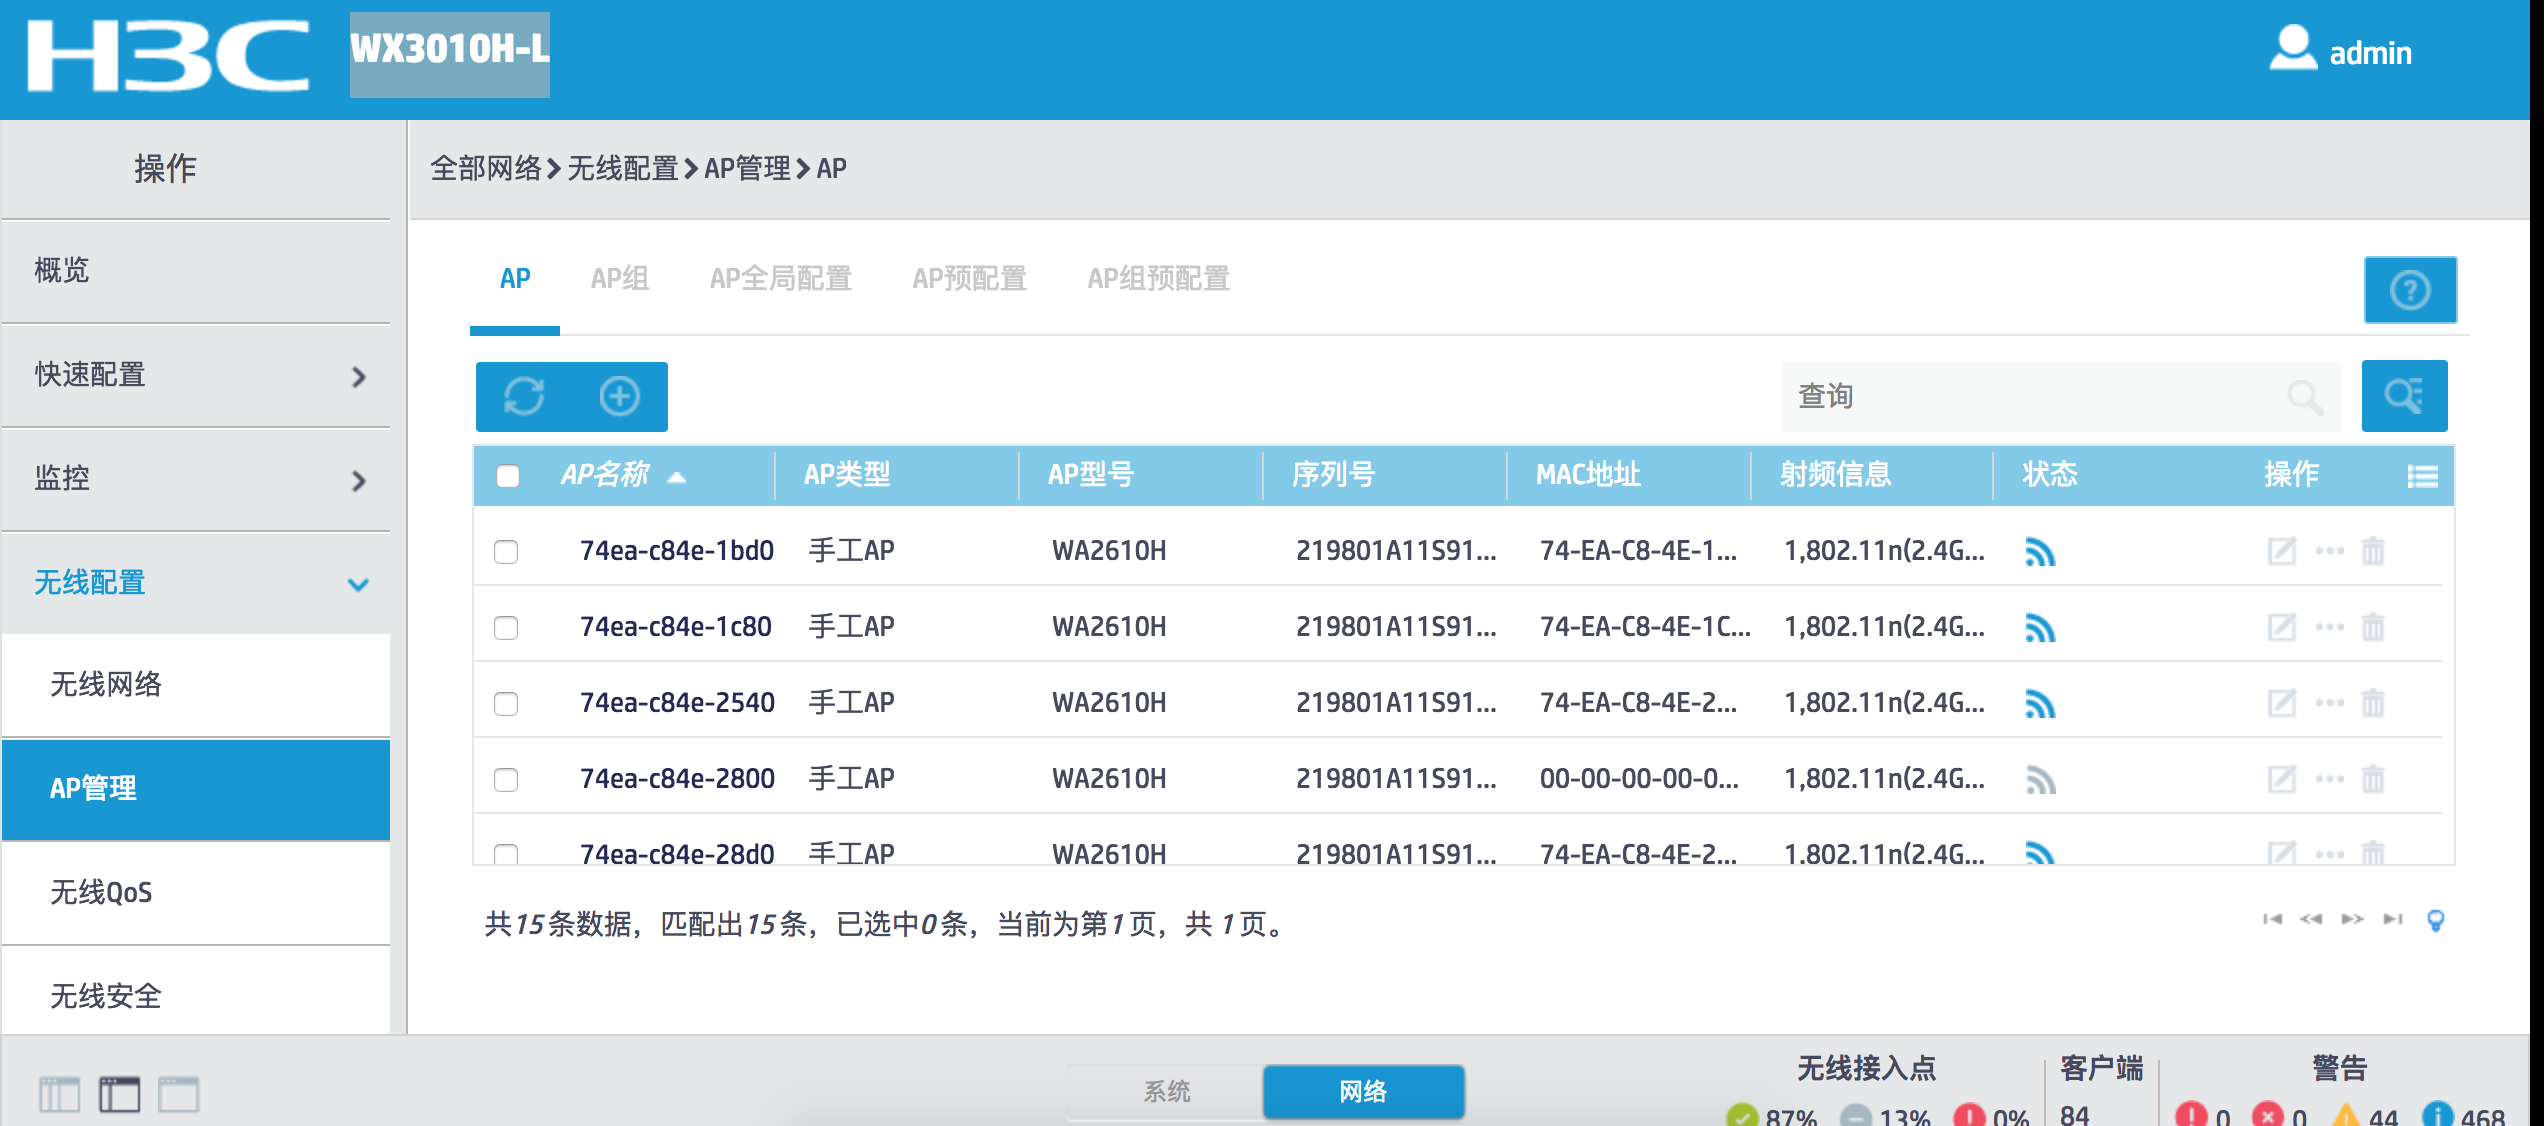Viewport: 2544px width, 1126px height.
Task: Toggle the select-all checkbox in table header
Action: (x=508, y=476)
